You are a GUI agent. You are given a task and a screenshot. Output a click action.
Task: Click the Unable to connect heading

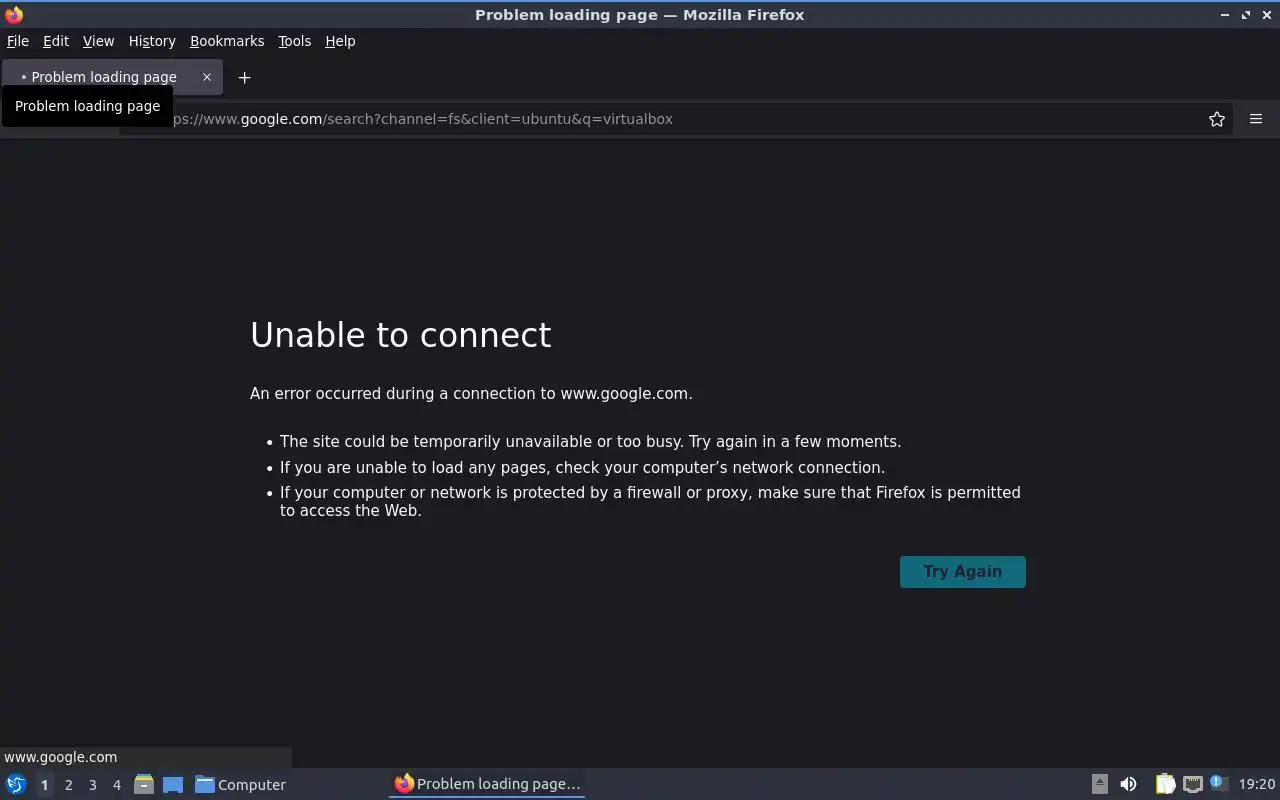click(400, 335)
